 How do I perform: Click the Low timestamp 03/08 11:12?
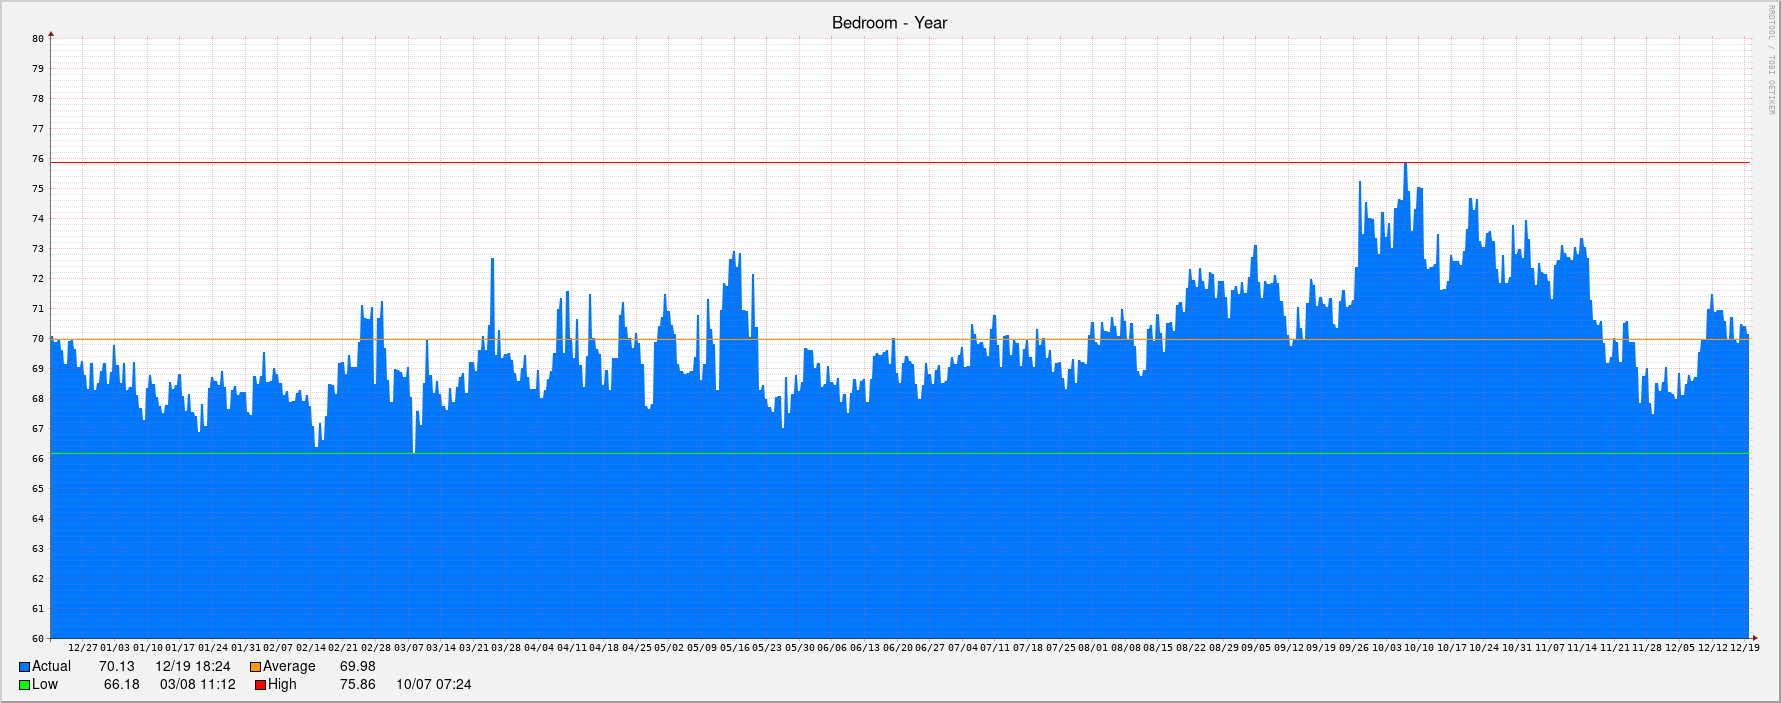pos(197,685)
